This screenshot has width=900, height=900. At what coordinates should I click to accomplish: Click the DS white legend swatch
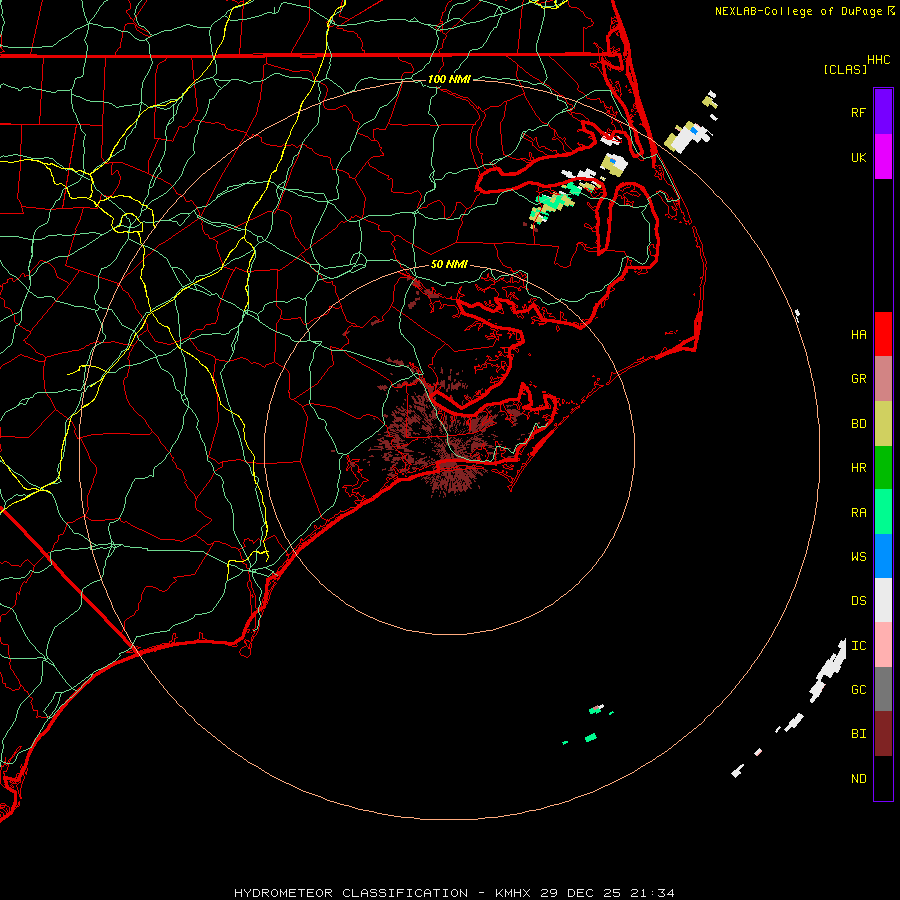(x=883, y=600)
